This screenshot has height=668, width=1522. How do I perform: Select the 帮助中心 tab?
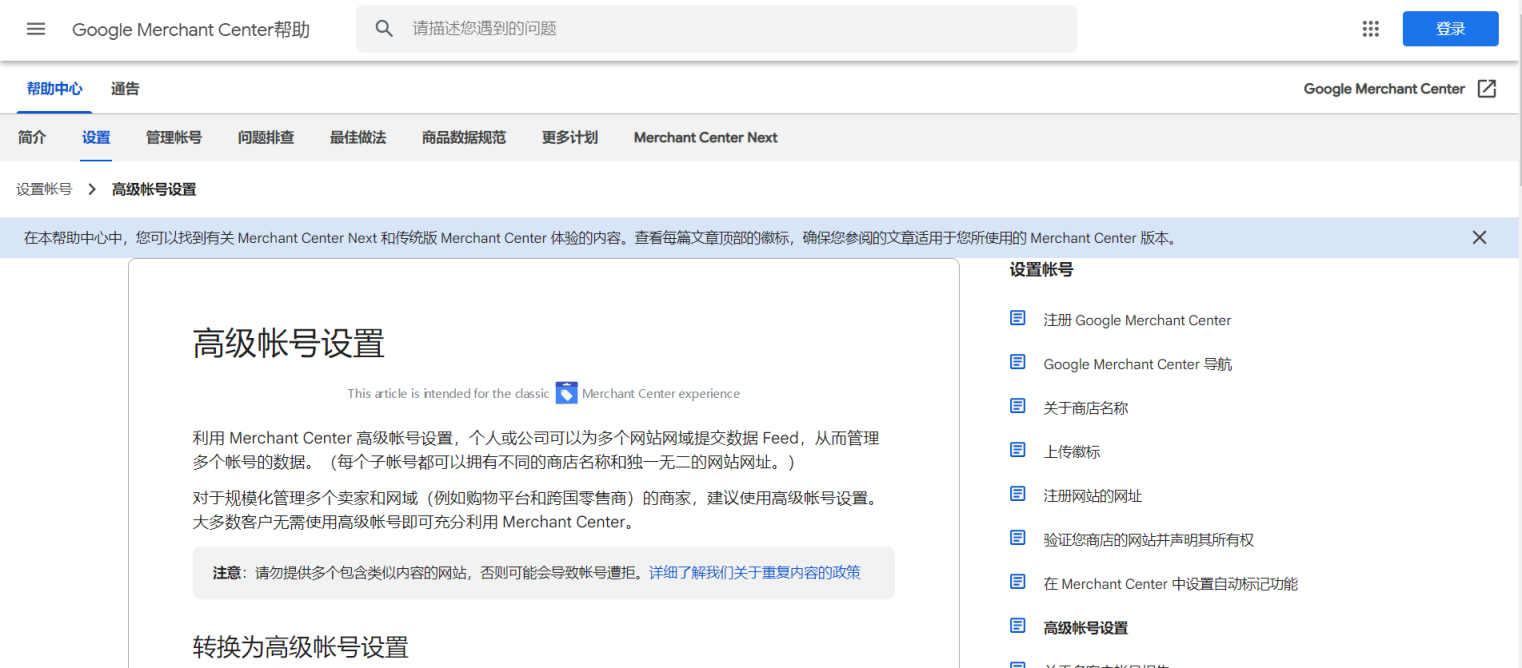point(54,88)
